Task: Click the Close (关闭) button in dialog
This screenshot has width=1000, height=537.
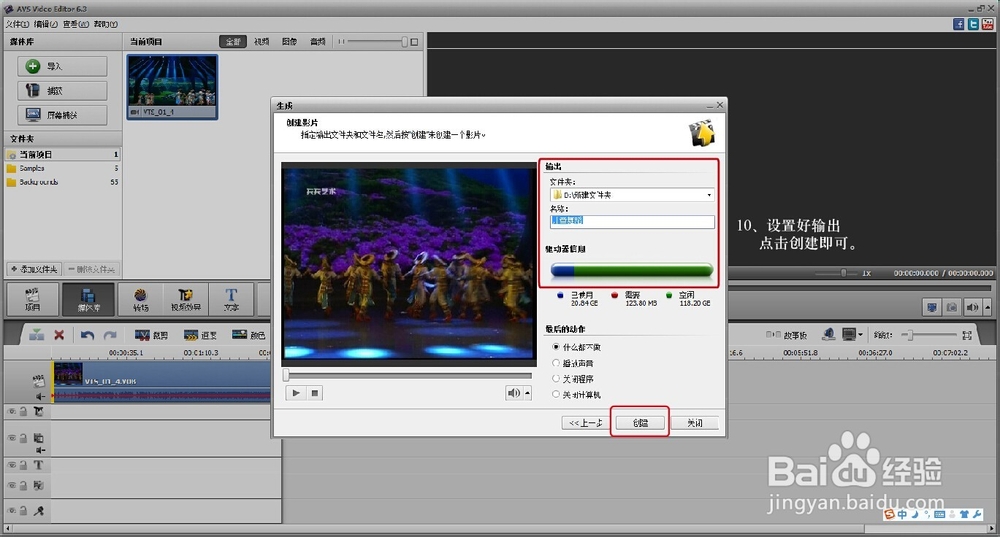Action: [x=695, y=423]
